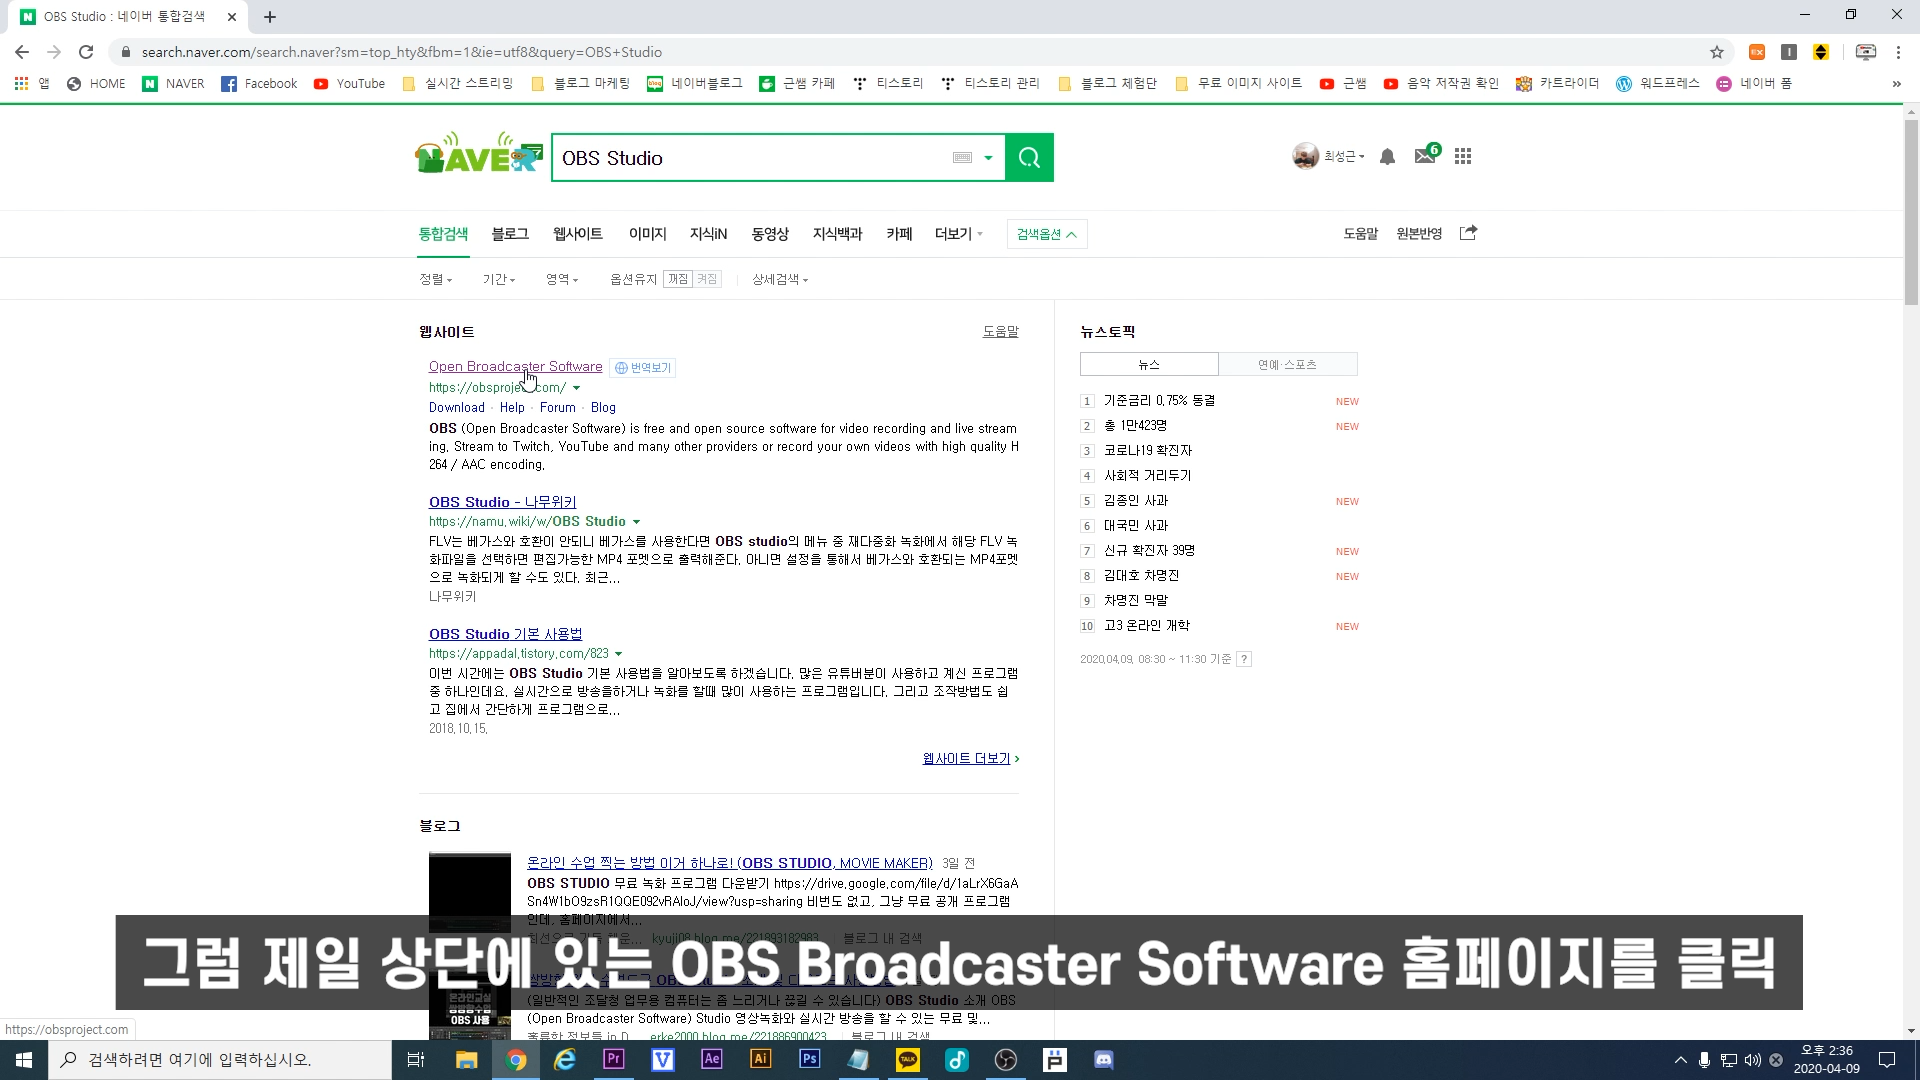Switch to the 동영상 search tab
The image size is (1920, 1080).
(x=770, y=234)
